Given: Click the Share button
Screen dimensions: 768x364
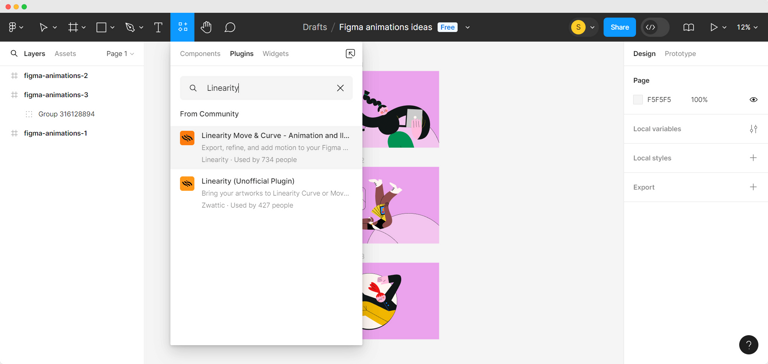Looking at the screenshot, I should (620, 27).
